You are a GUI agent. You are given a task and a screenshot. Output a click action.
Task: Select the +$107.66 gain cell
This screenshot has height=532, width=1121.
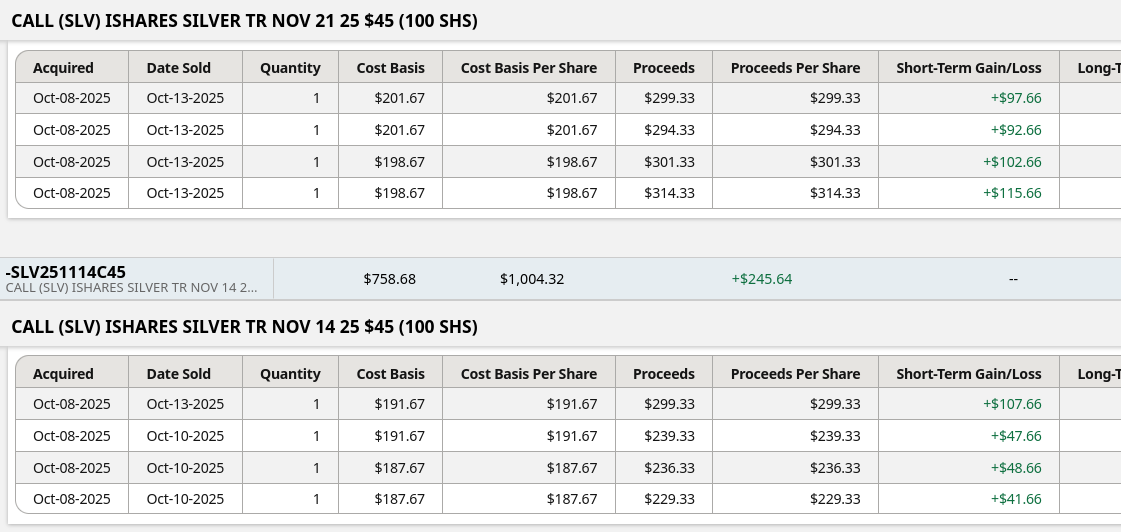(x=1012, y=404)
